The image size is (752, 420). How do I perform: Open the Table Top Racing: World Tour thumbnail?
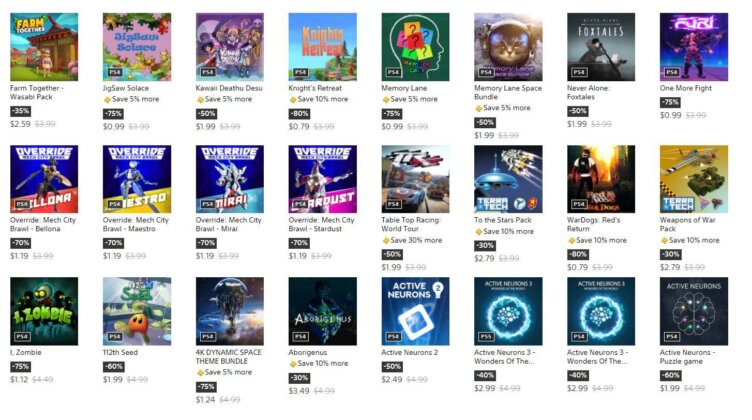coord(415,179)
